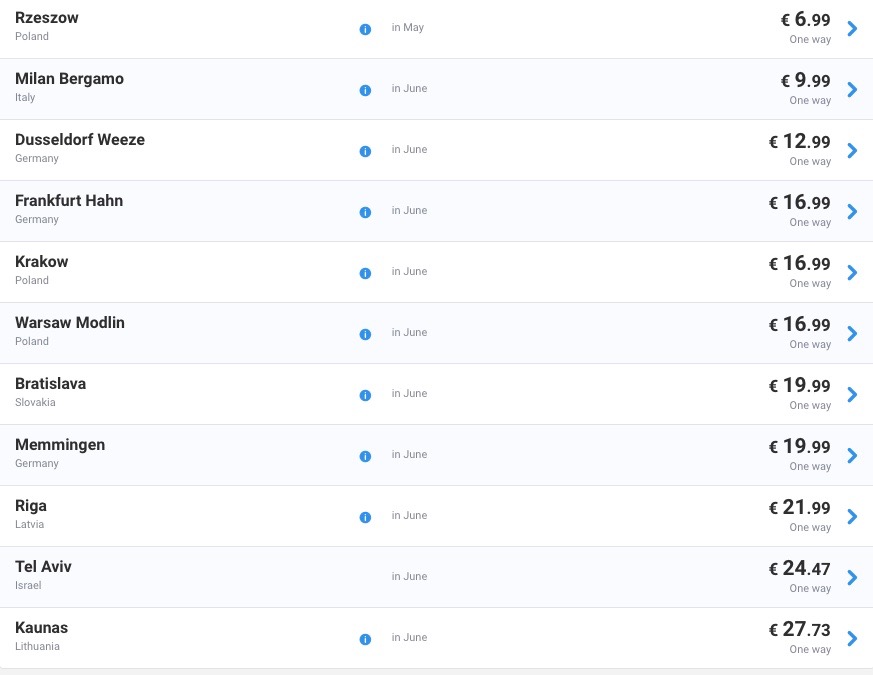Expand Rzeszow fare with right chevron
The width and height of the screenshot is (873, 675).
point(852,28)
